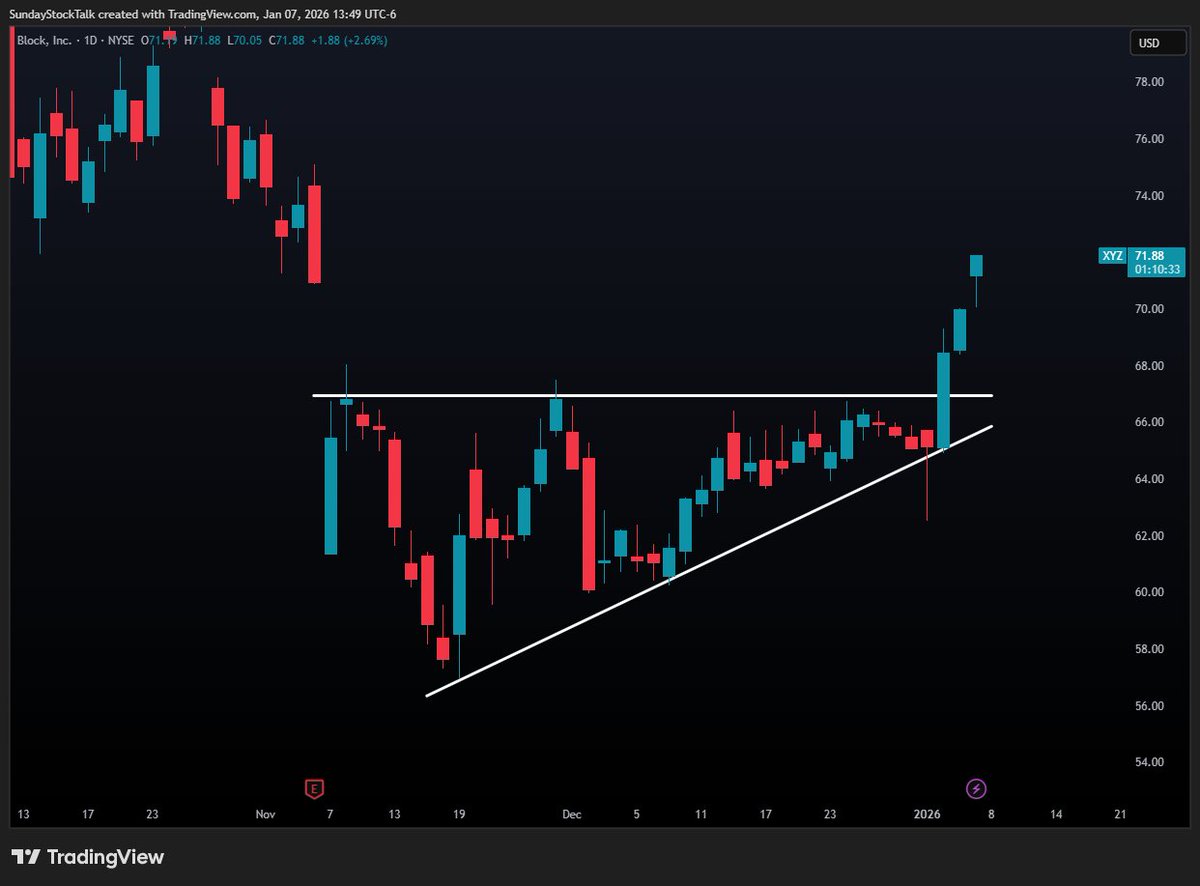
Task: Click the TradingView logo
Action: [x=87, y=857]
